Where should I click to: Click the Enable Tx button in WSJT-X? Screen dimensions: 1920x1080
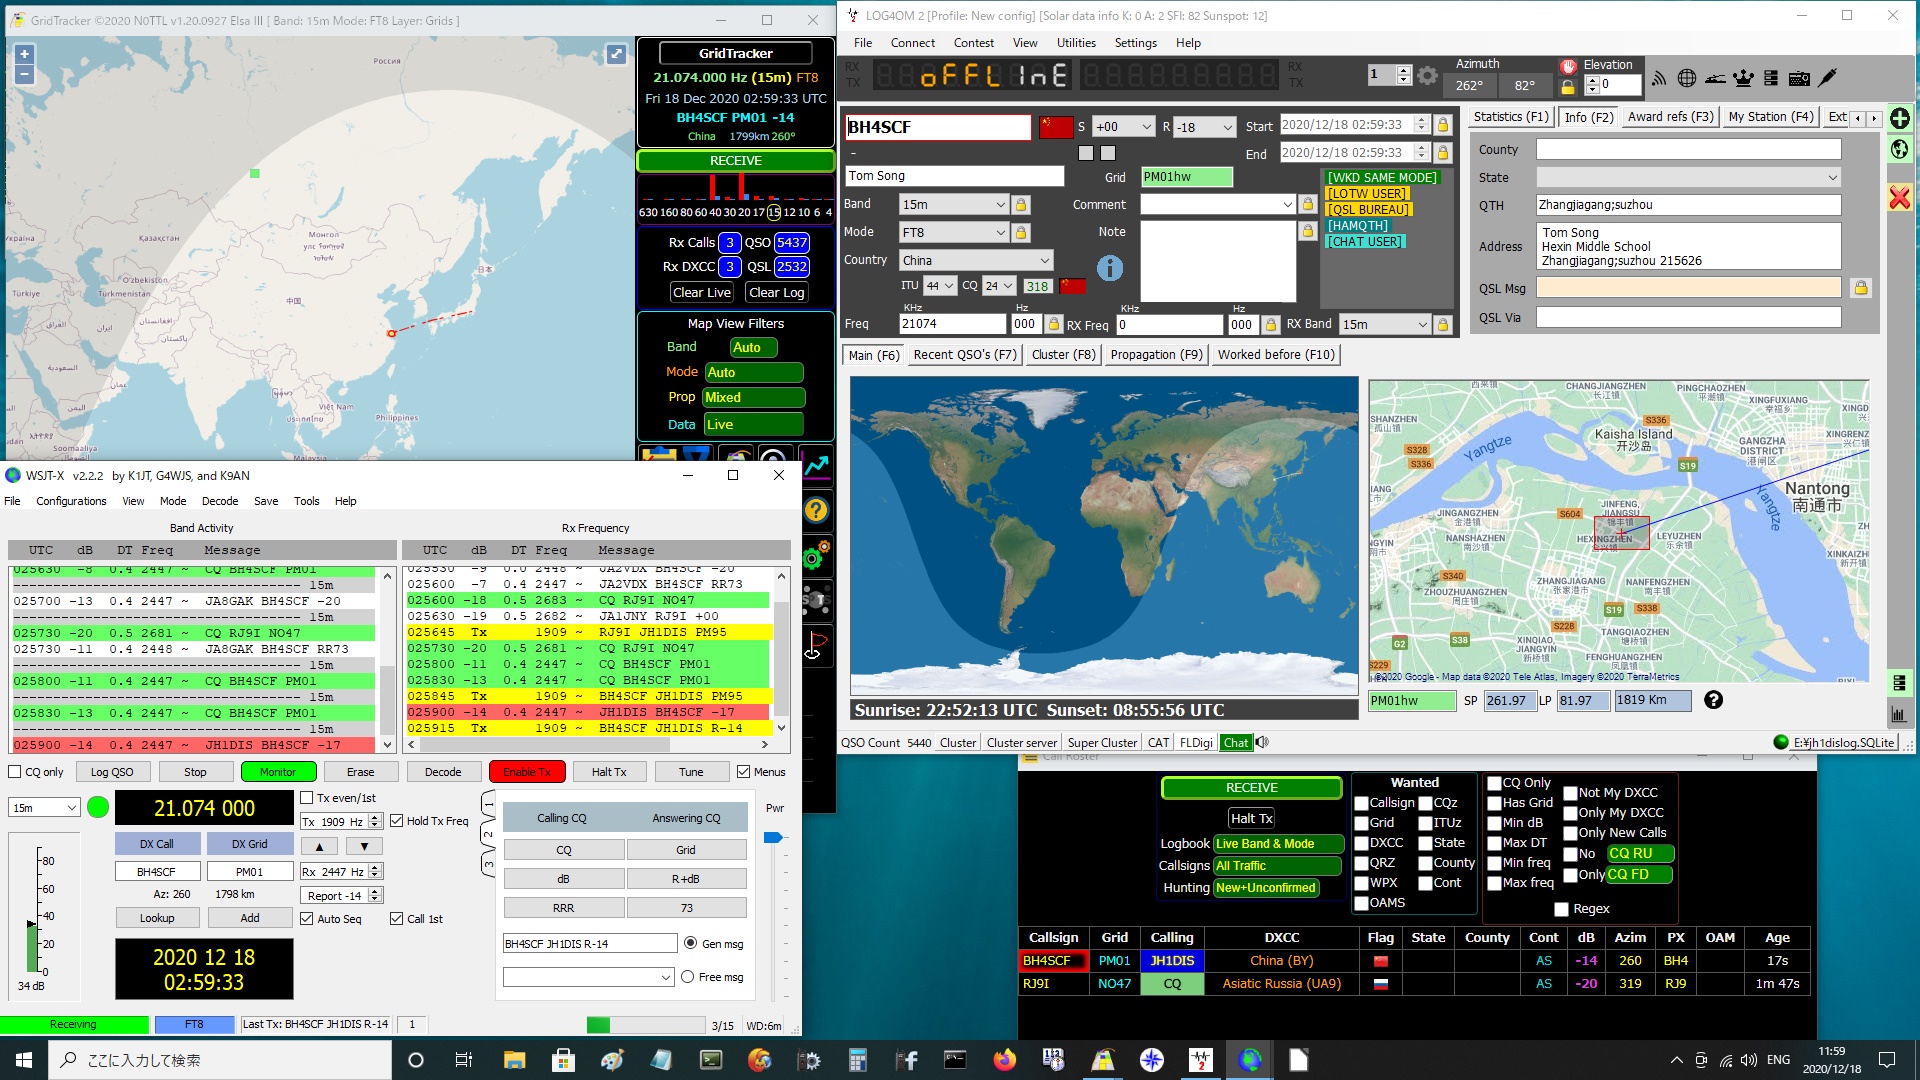[x=527, y=771]
